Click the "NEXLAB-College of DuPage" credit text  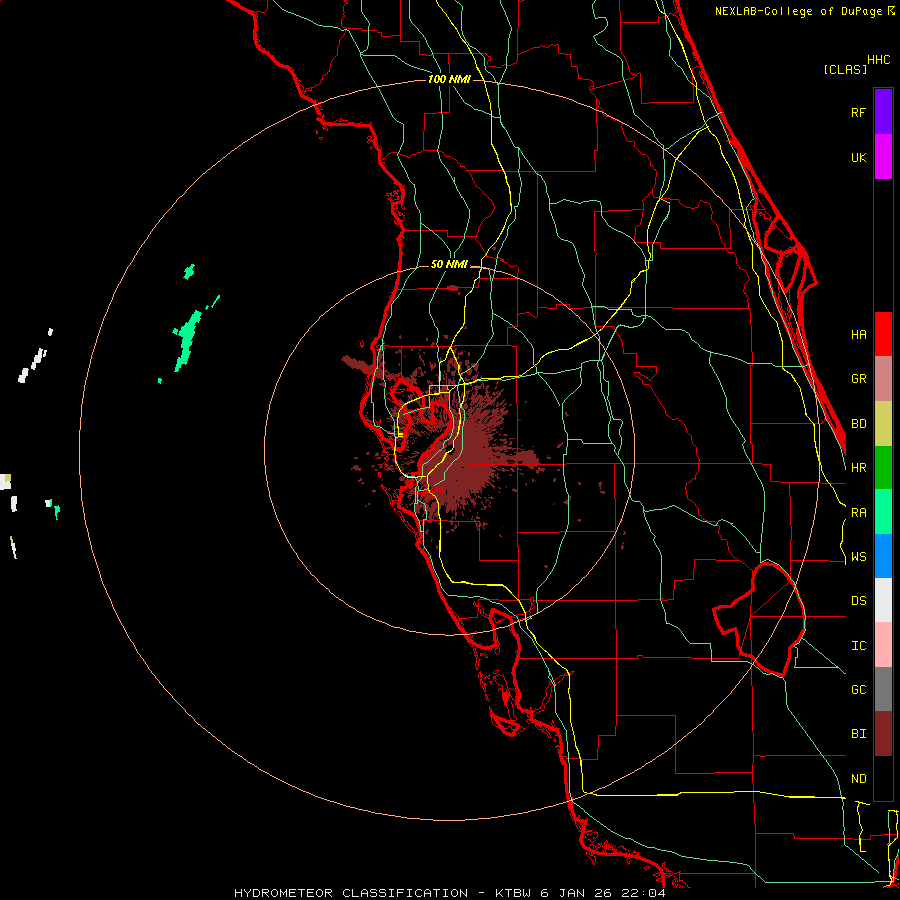pyautogui.click(x=799, y=11)
